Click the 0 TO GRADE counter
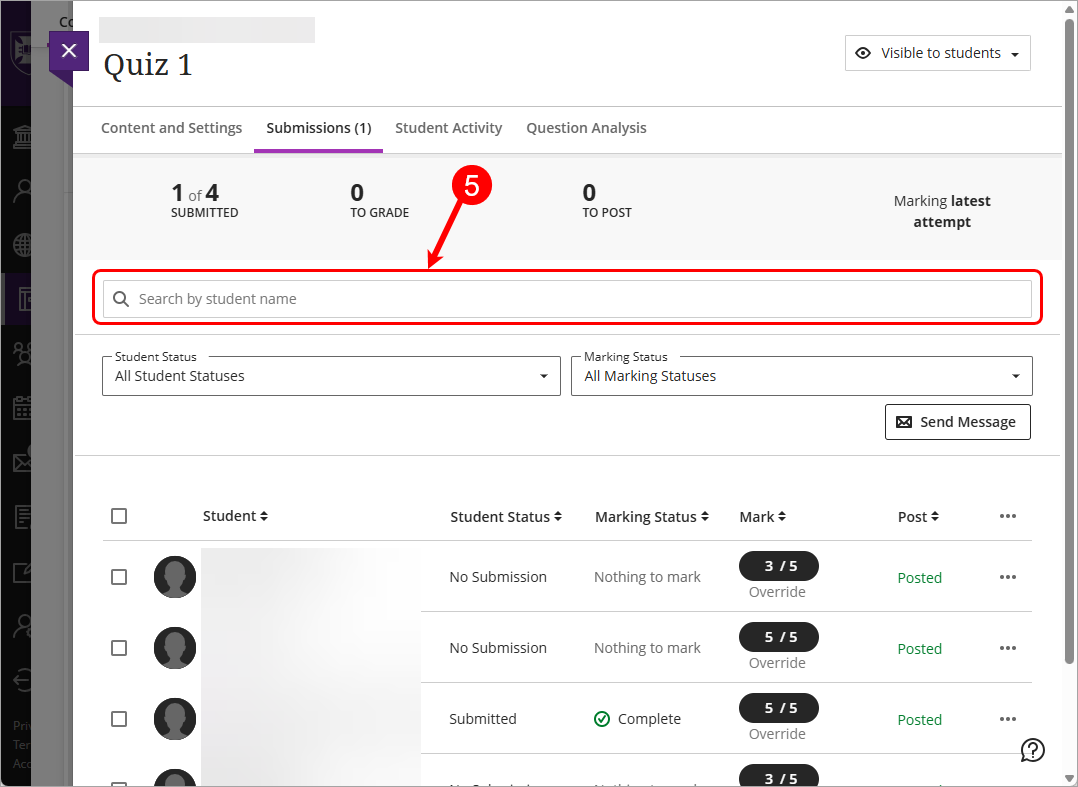 click(x=380, y=201)
